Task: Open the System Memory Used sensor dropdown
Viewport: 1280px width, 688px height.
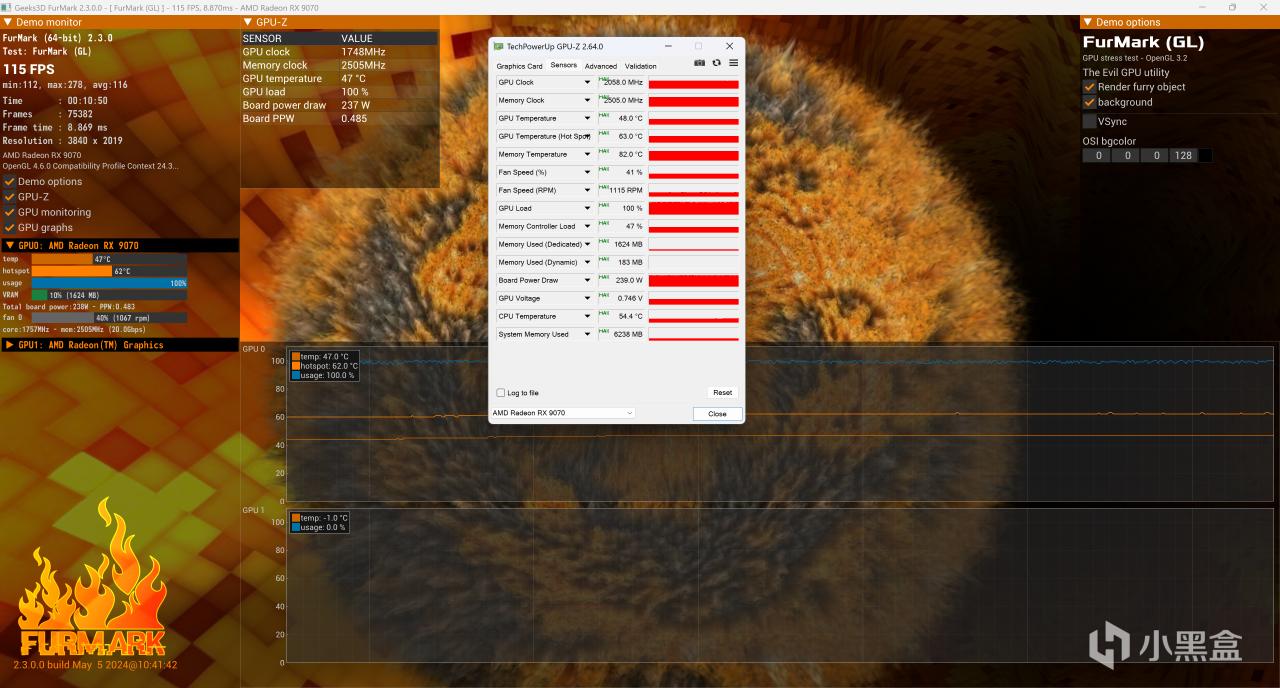Action: pyautogui.click(x=587, y=335)
